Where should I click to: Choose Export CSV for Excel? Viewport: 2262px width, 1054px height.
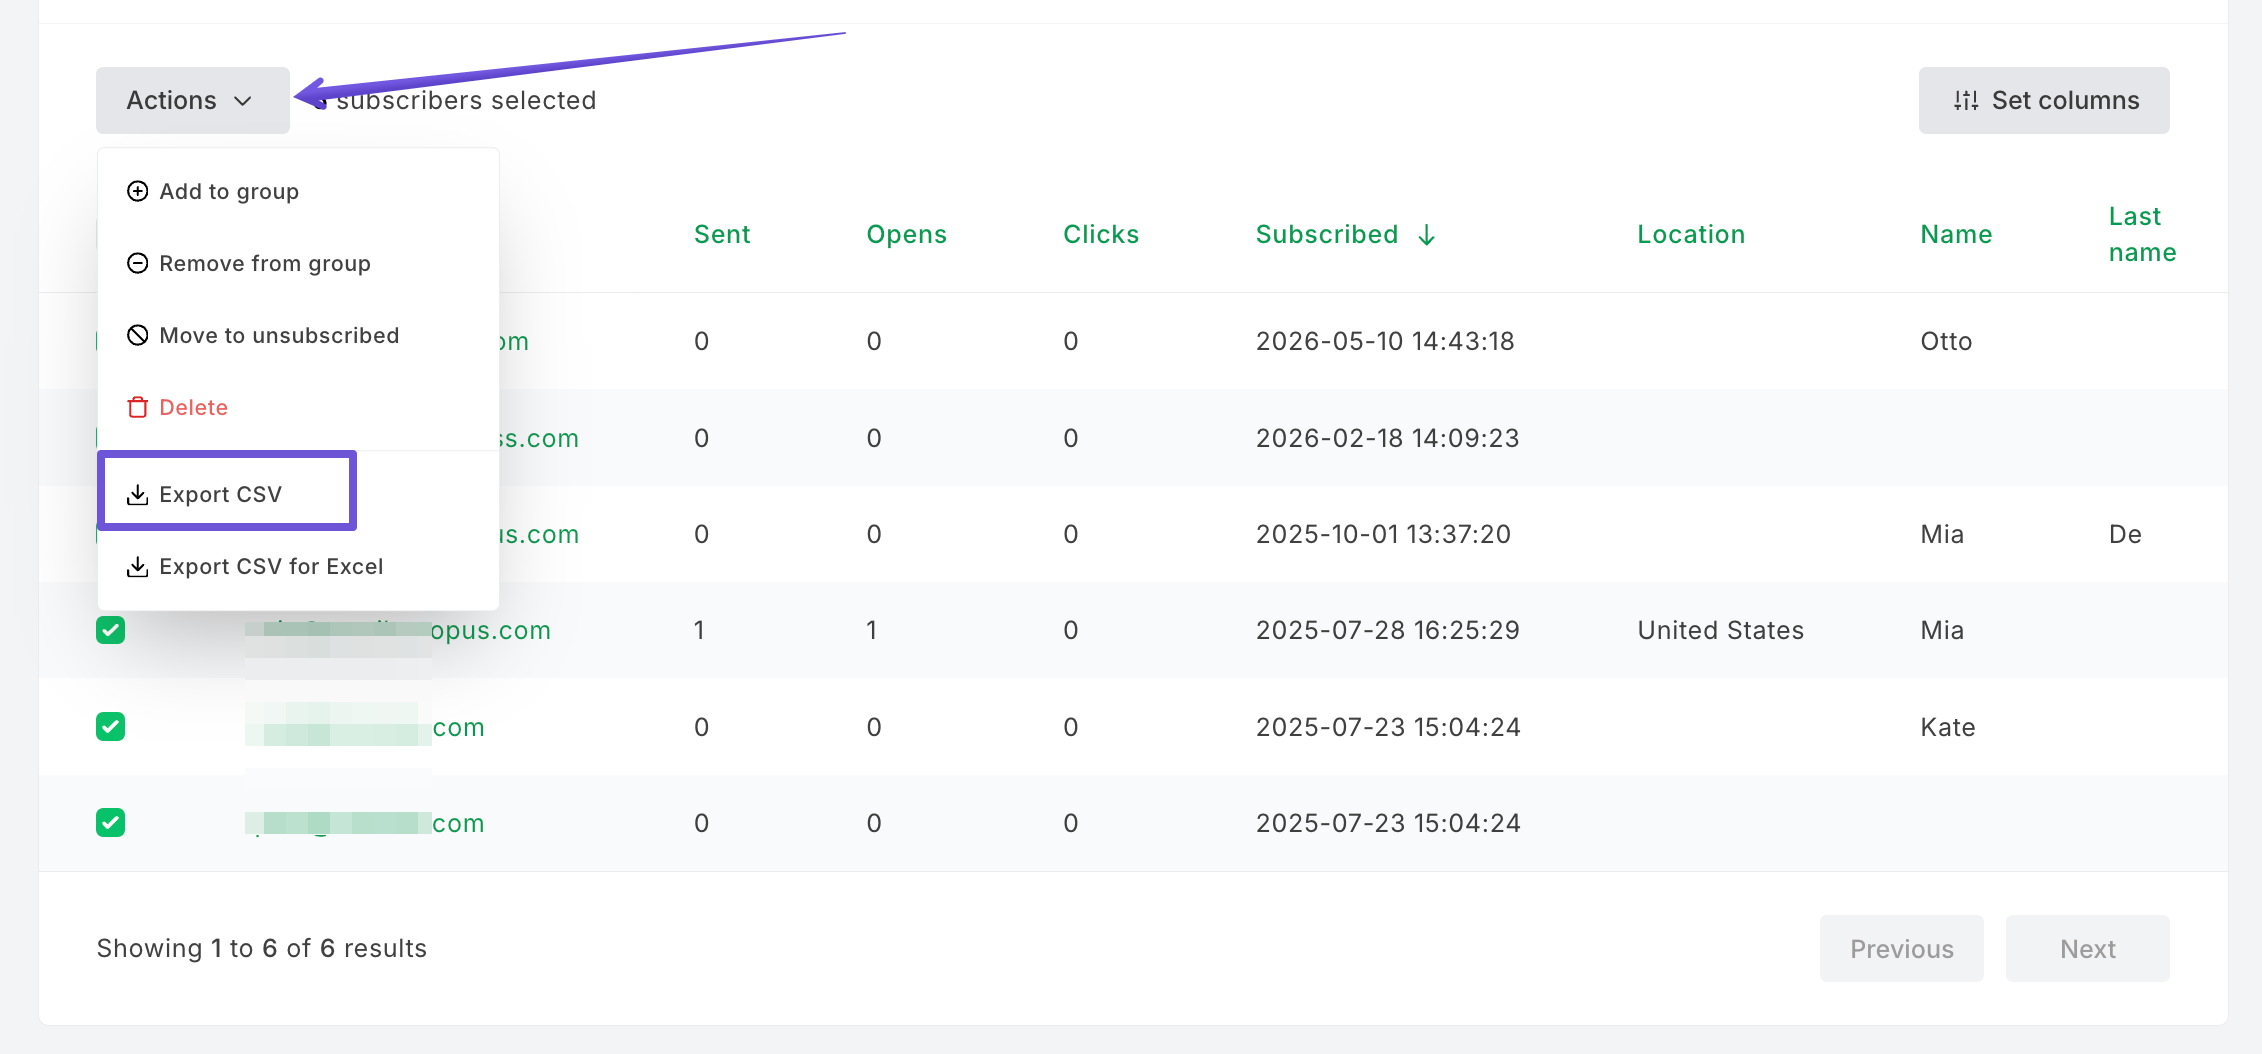click(x=298, y=566)
